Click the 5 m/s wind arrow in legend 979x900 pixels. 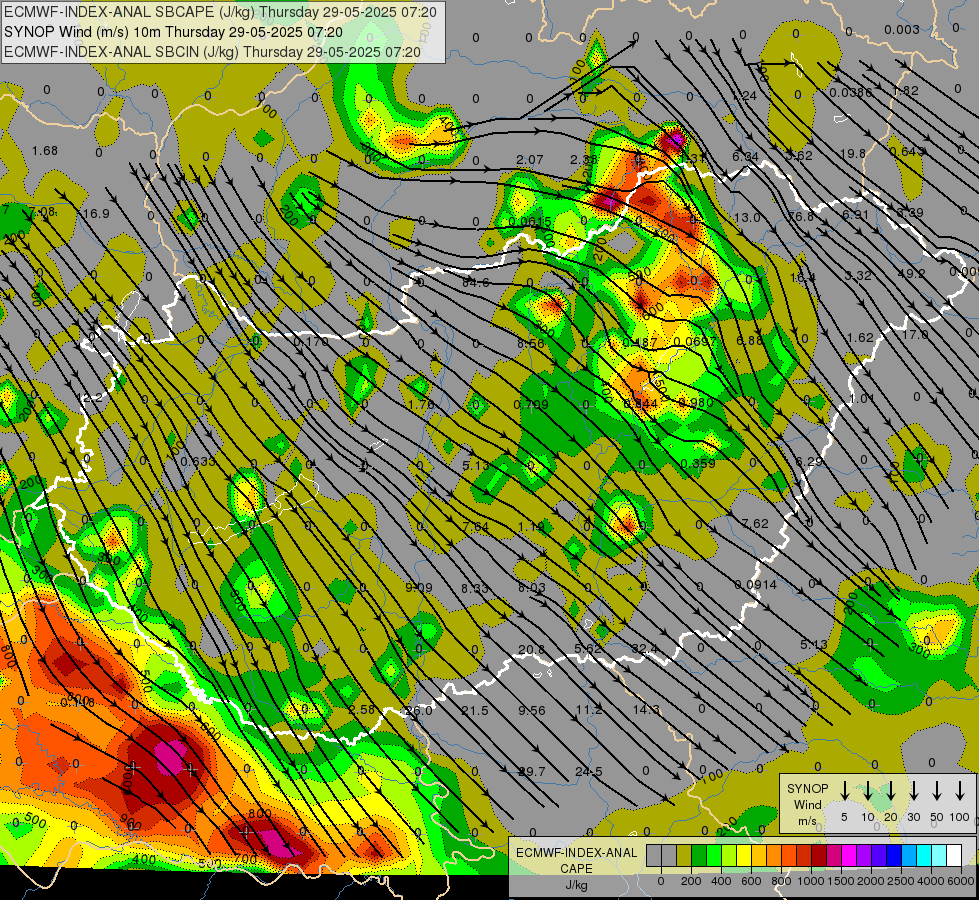pos(844,790)
